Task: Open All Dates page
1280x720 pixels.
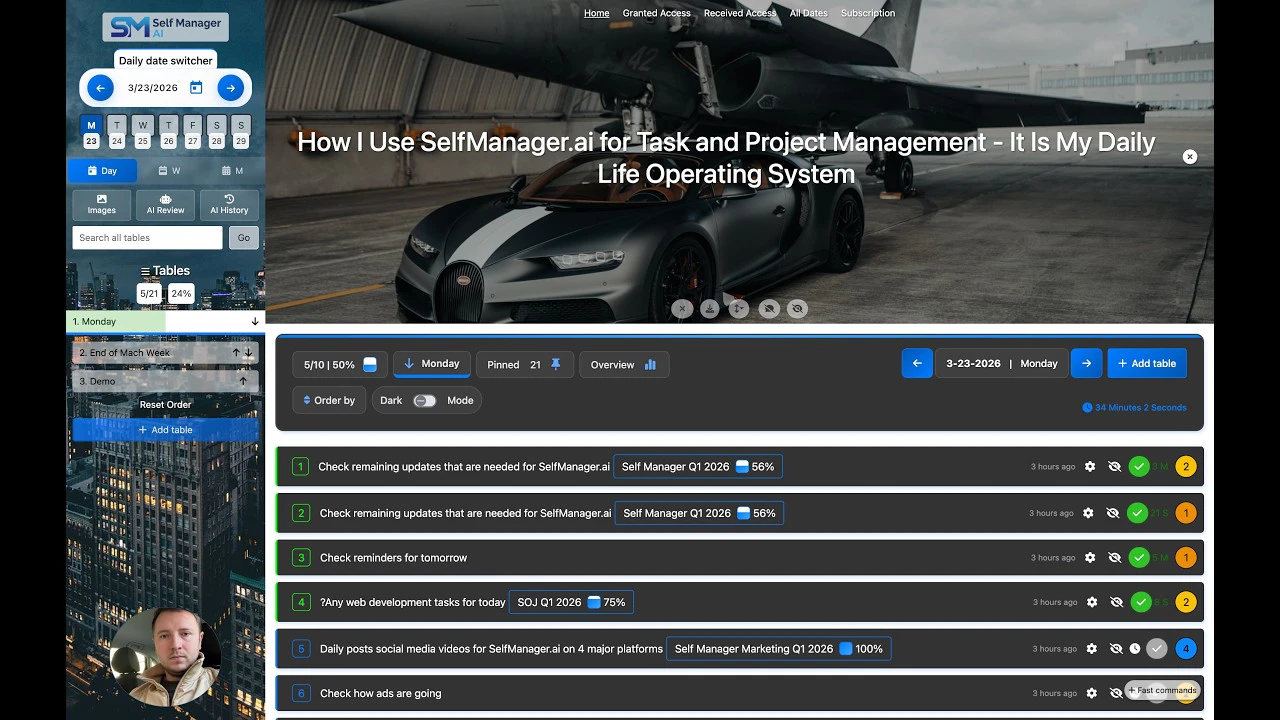Action: (809, 13)
